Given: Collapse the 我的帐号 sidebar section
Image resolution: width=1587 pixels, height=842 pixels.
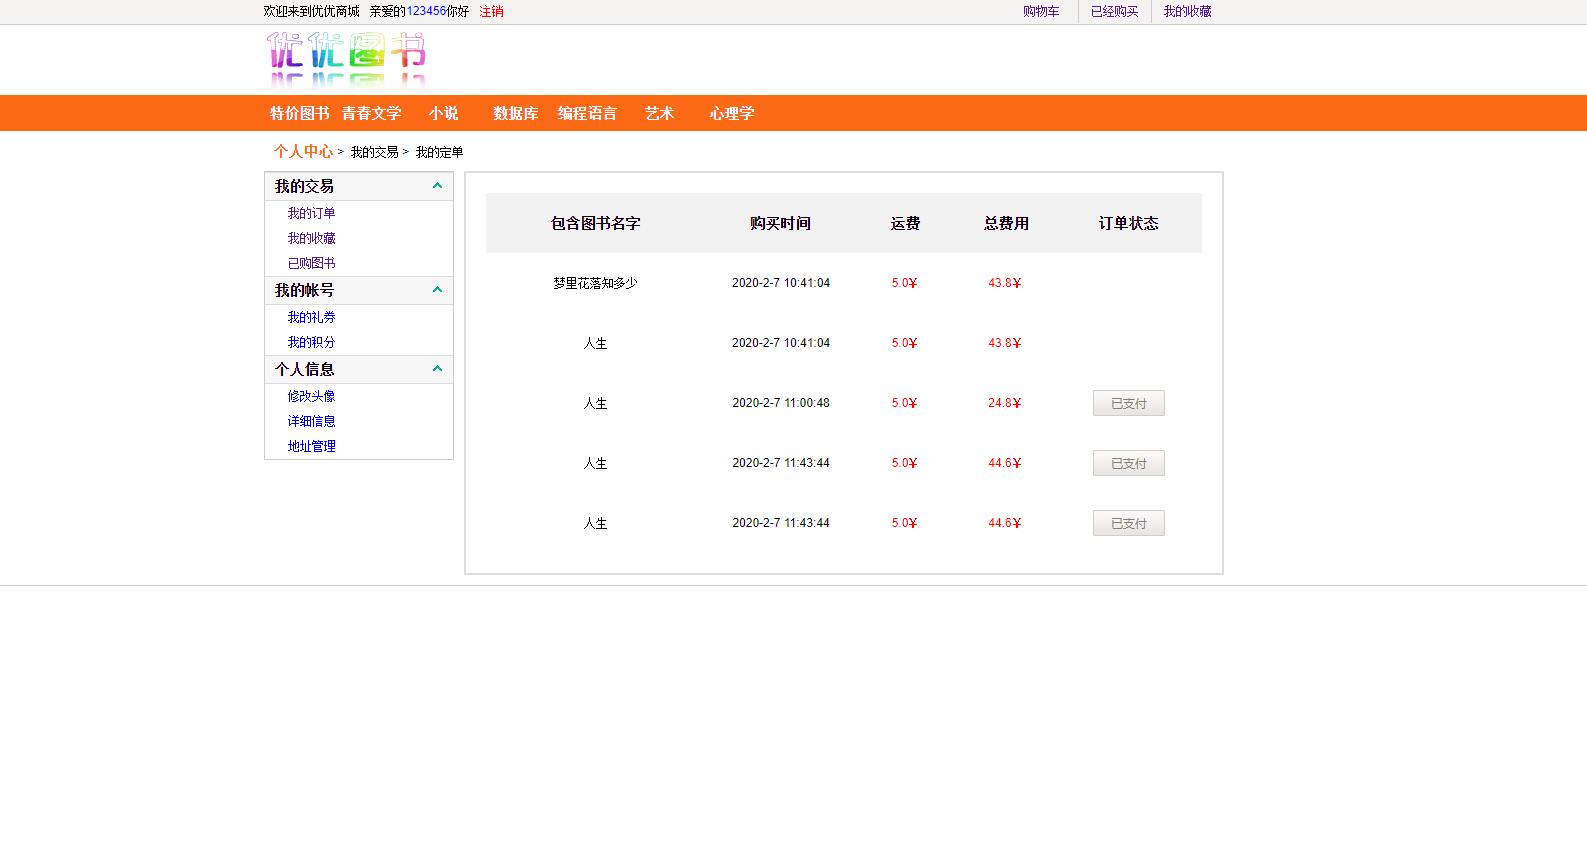Looking at the screenshot, I should coord(437,290).
